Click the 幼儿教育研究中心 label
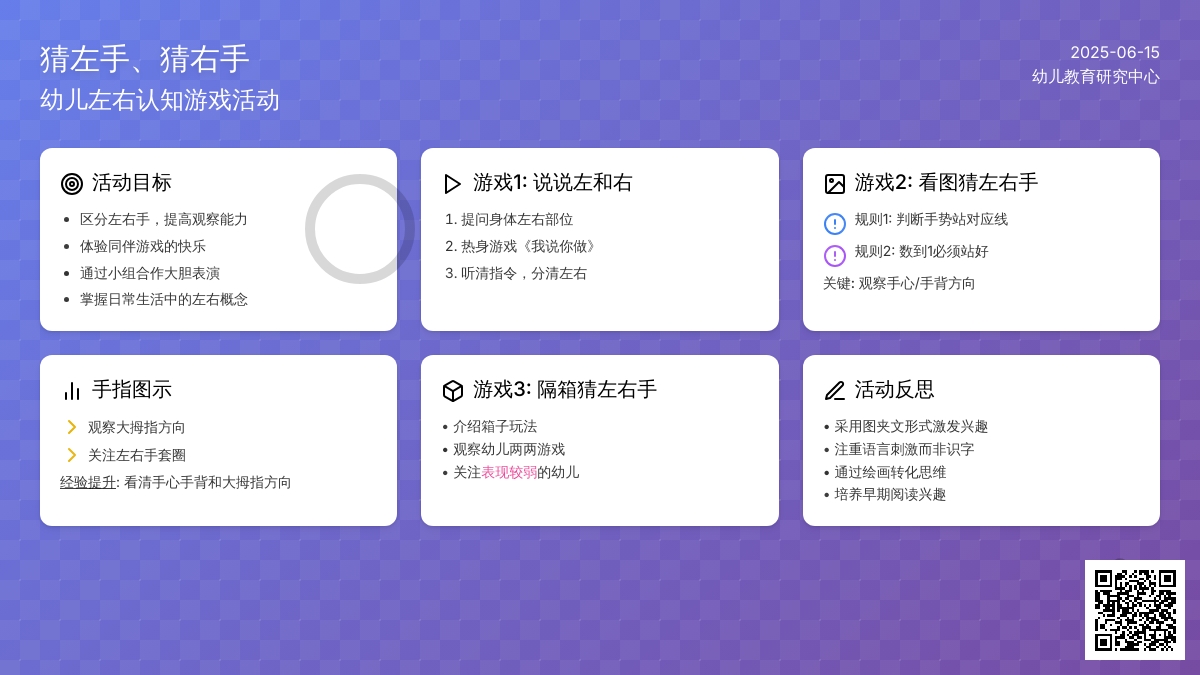 click(x=1096, y=77)
